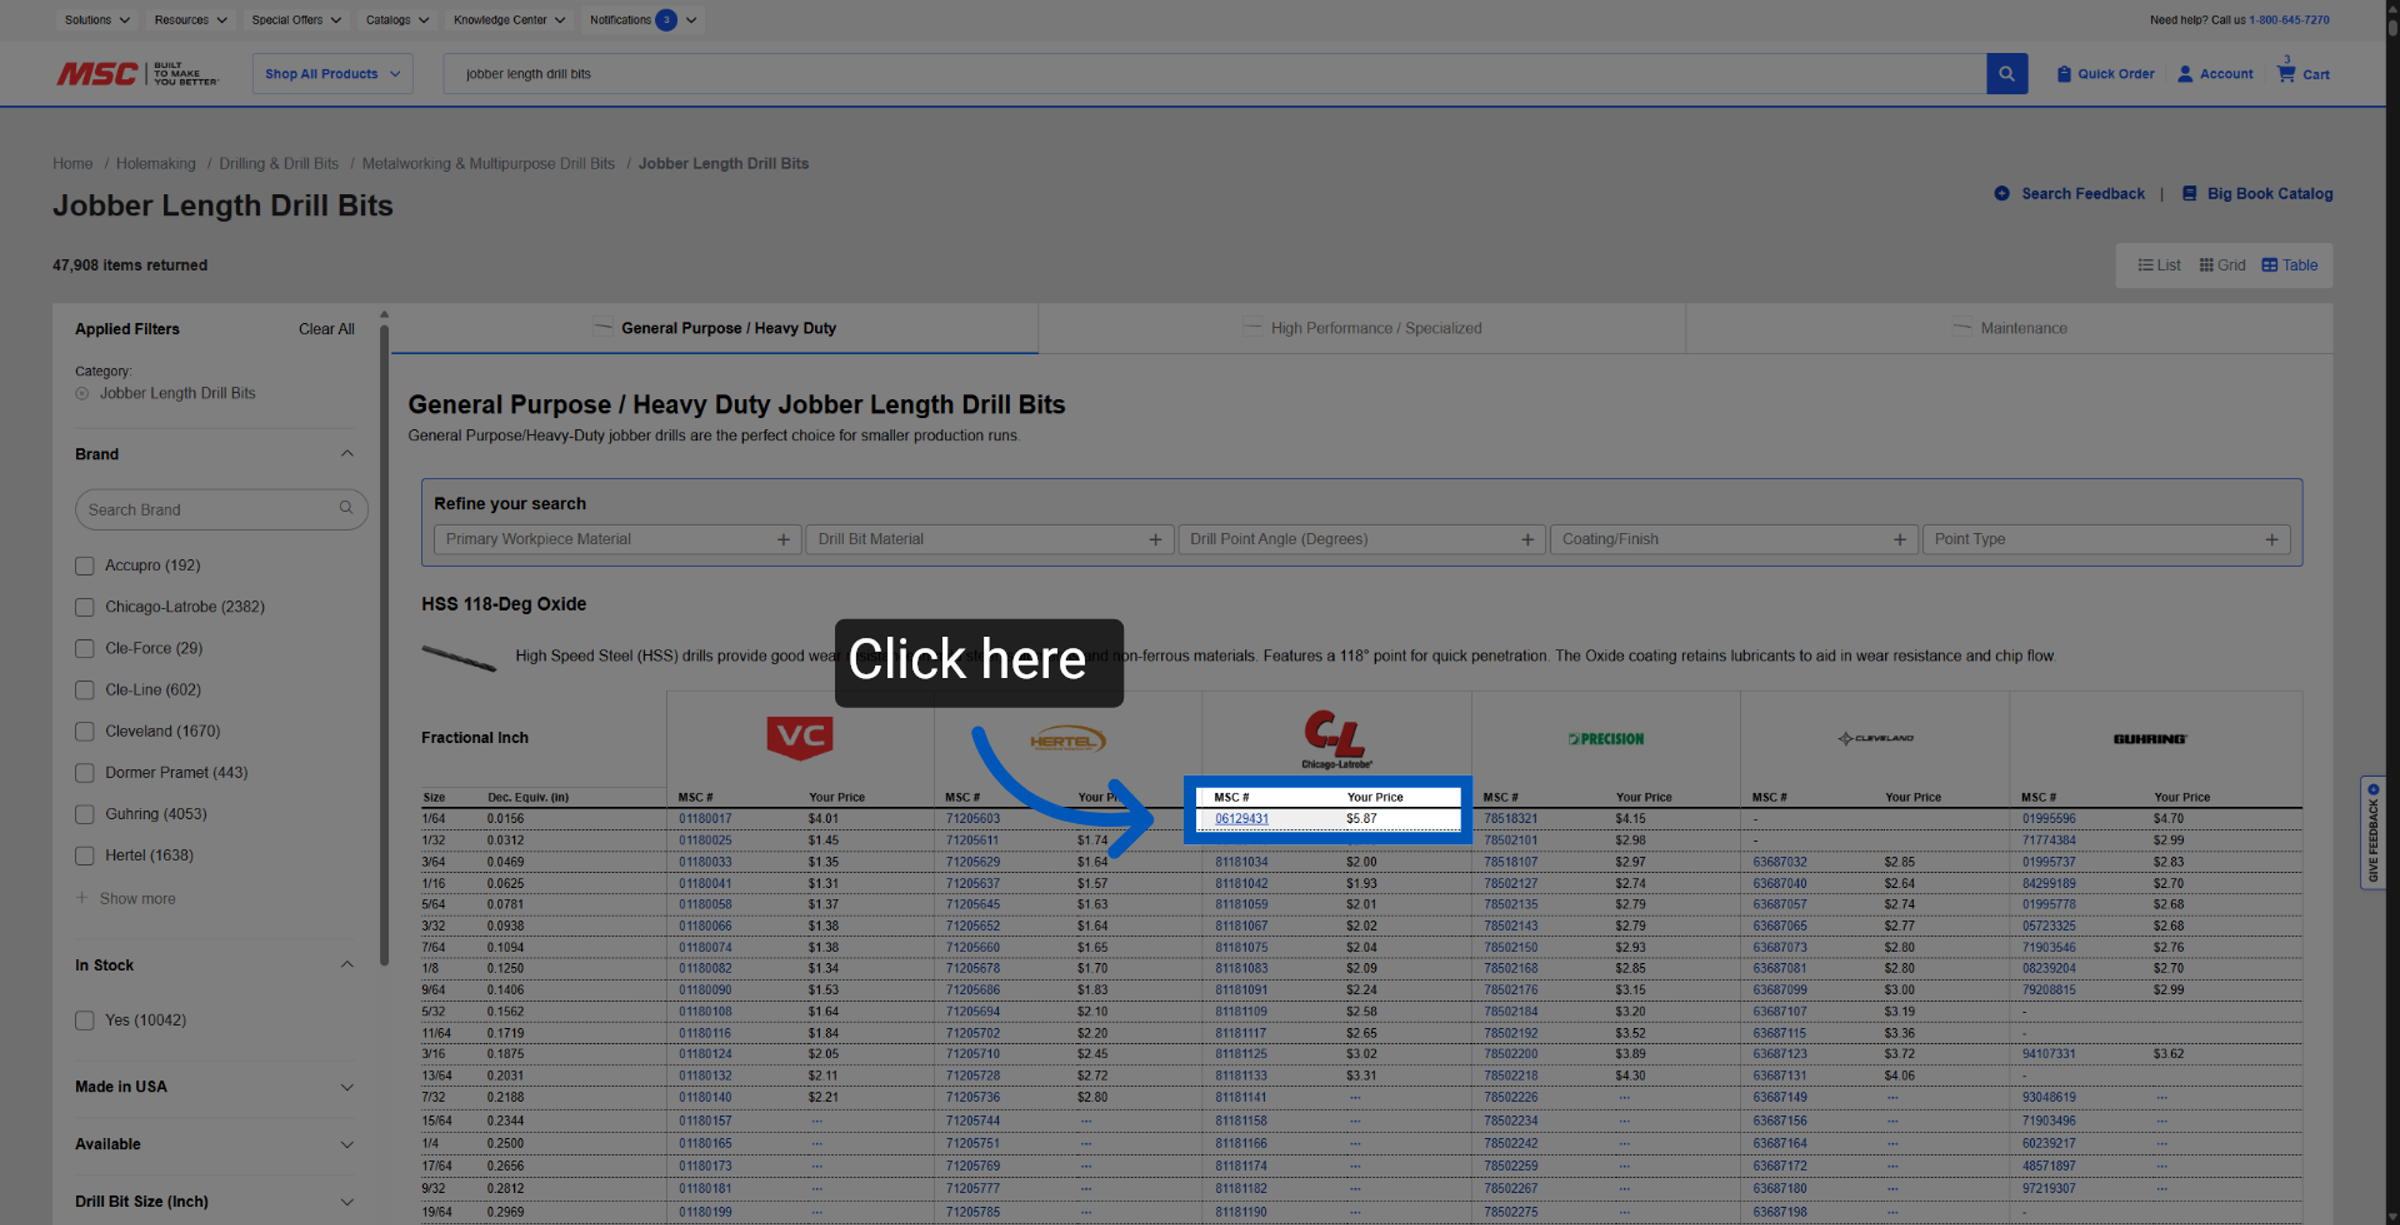Check the Chicago-Latrobe brand checkbox
The width and height of the screenshot is (2400, 1225).
click(85, 607)
